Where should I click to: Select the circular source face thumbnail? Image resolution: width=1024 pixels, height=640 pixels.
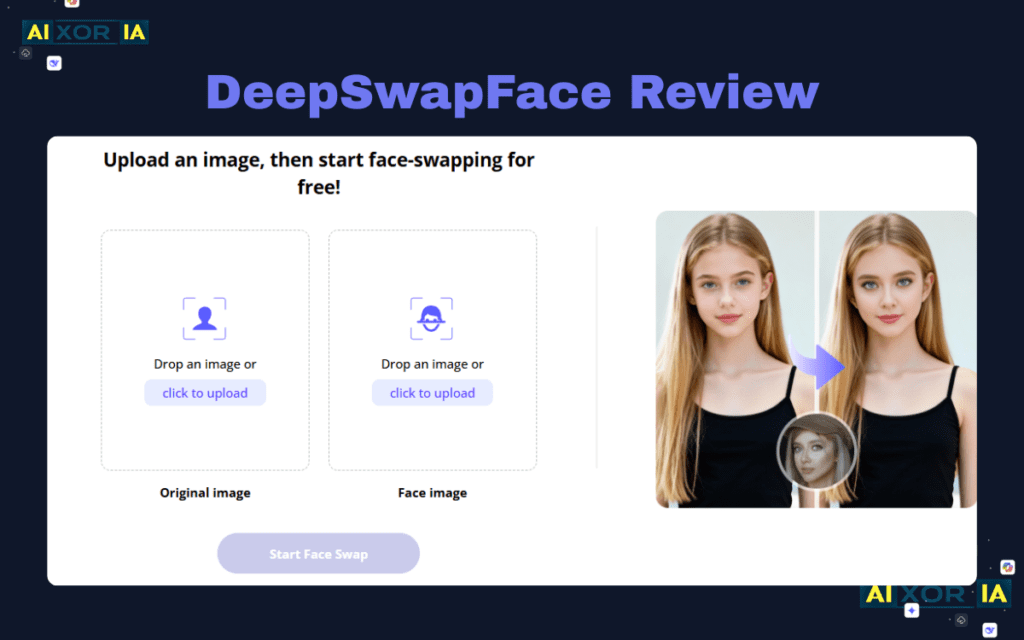click(x=816, y=452)
